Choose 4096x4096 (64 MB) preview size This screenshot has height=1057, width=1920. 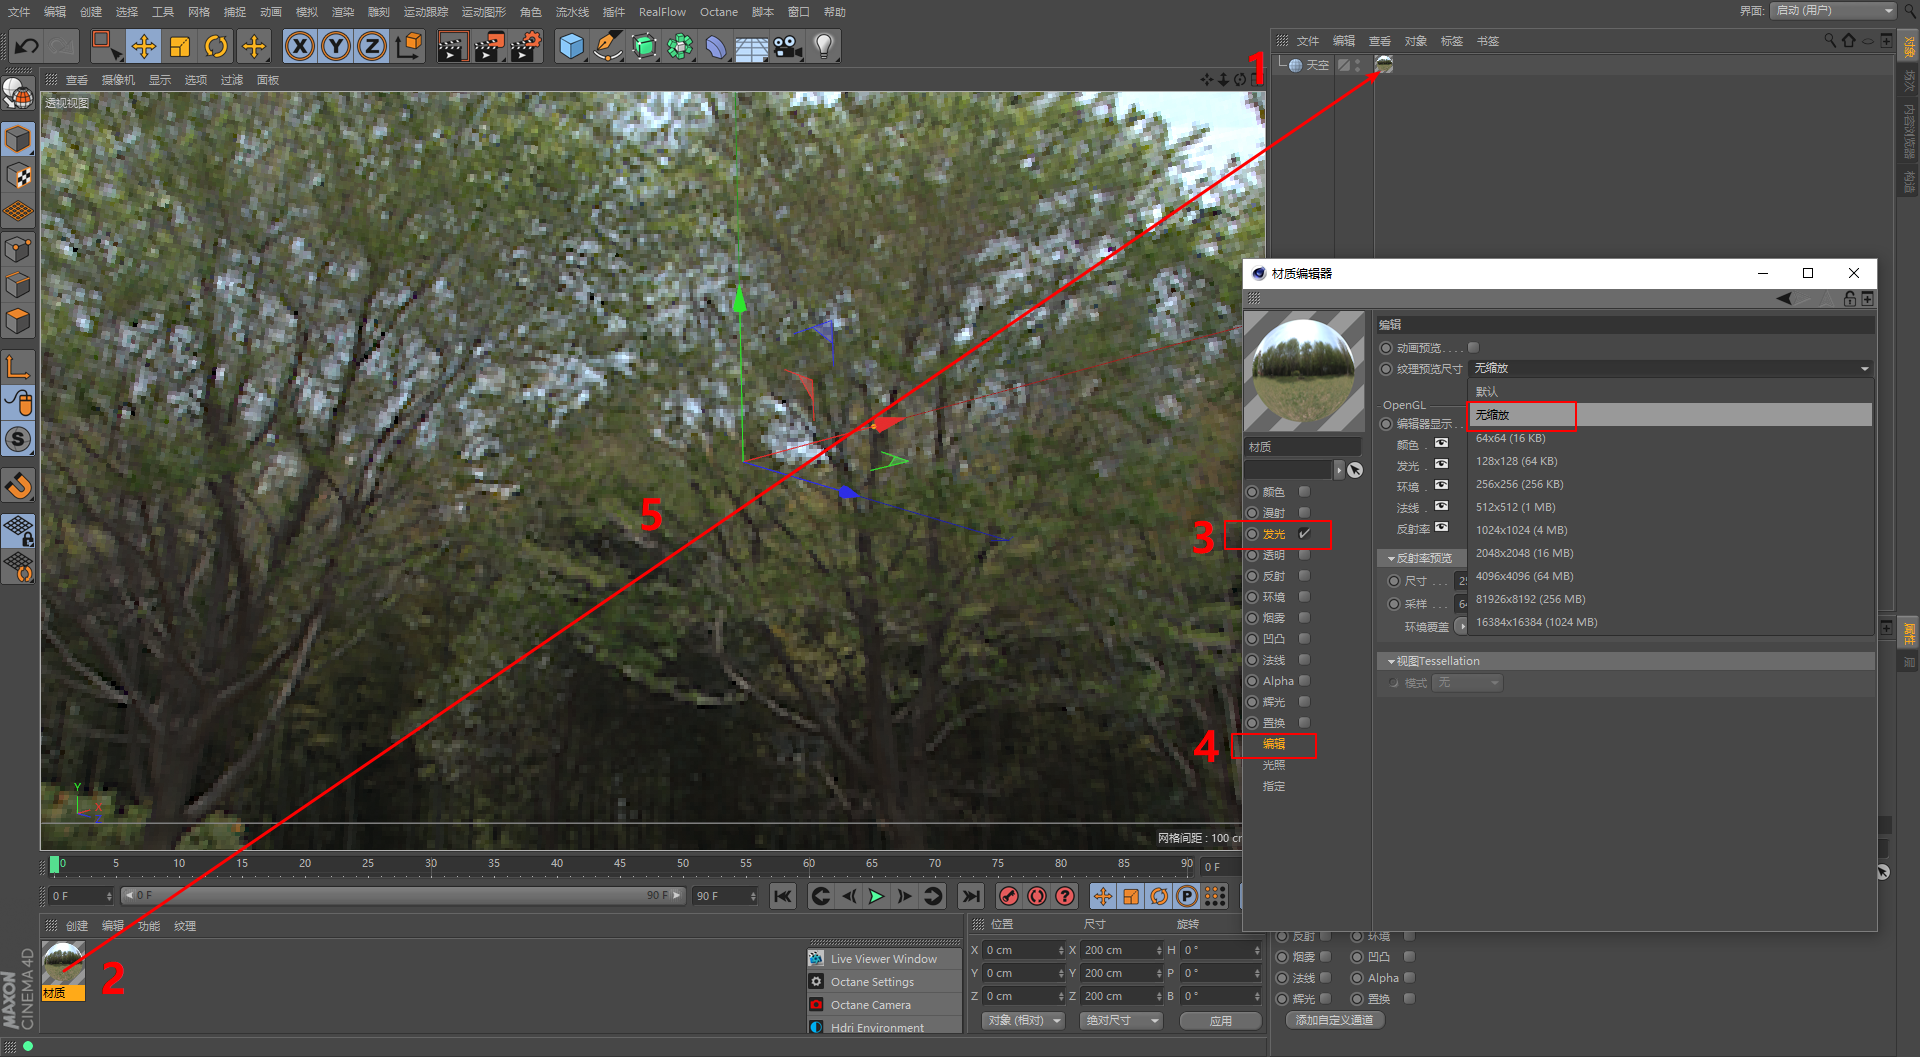[1670, 576]
